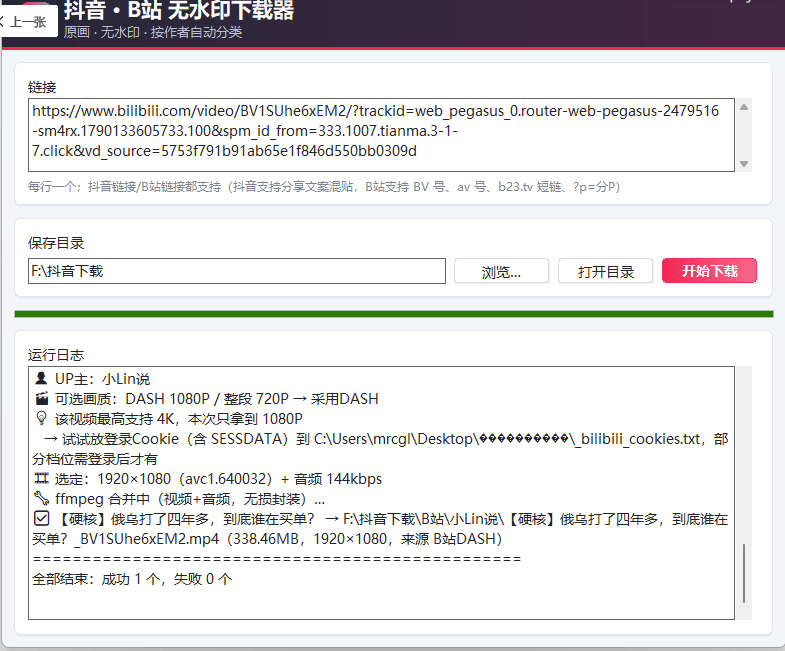The width and height of the screenshot is (785, 651).
Task: Click the log line mentioning bilibili_cookies.txt
Action: pos(380,449)
